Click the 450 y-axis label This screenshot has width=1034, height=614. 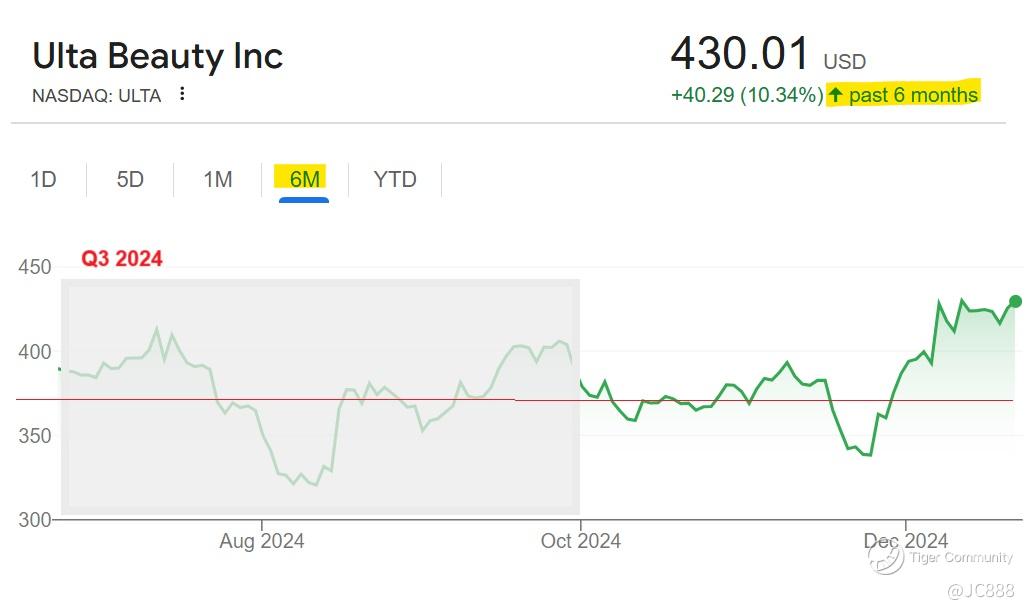pyautogui.click(x=34, y=268)
